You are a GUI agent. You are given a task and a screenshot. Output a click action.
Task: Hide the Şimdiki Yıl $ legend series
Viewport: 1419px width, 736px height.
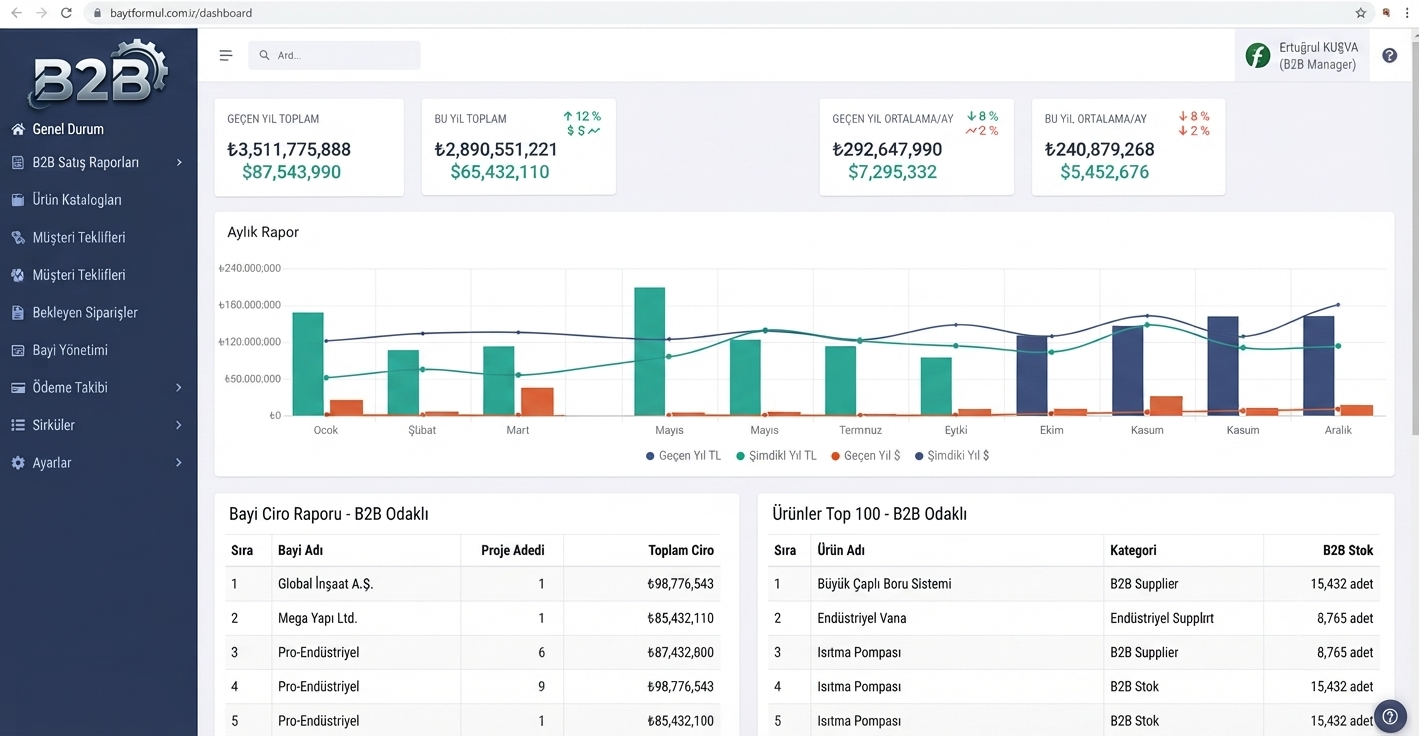pos(952,456)
